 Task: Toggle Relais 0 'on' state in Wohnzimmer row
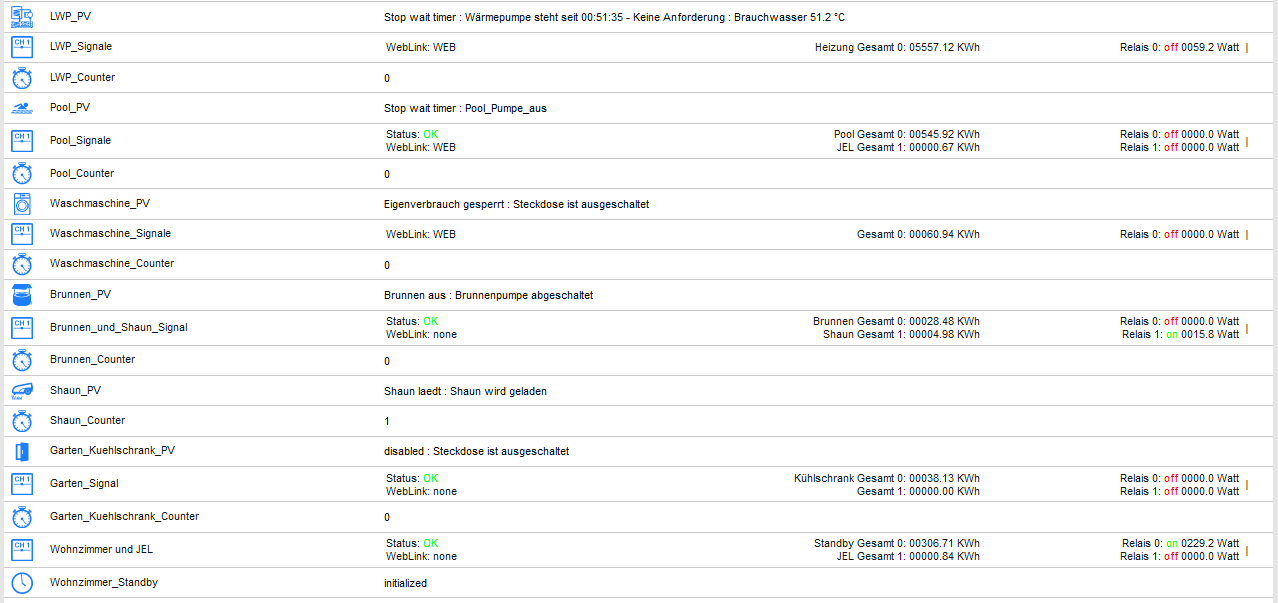1172,543
